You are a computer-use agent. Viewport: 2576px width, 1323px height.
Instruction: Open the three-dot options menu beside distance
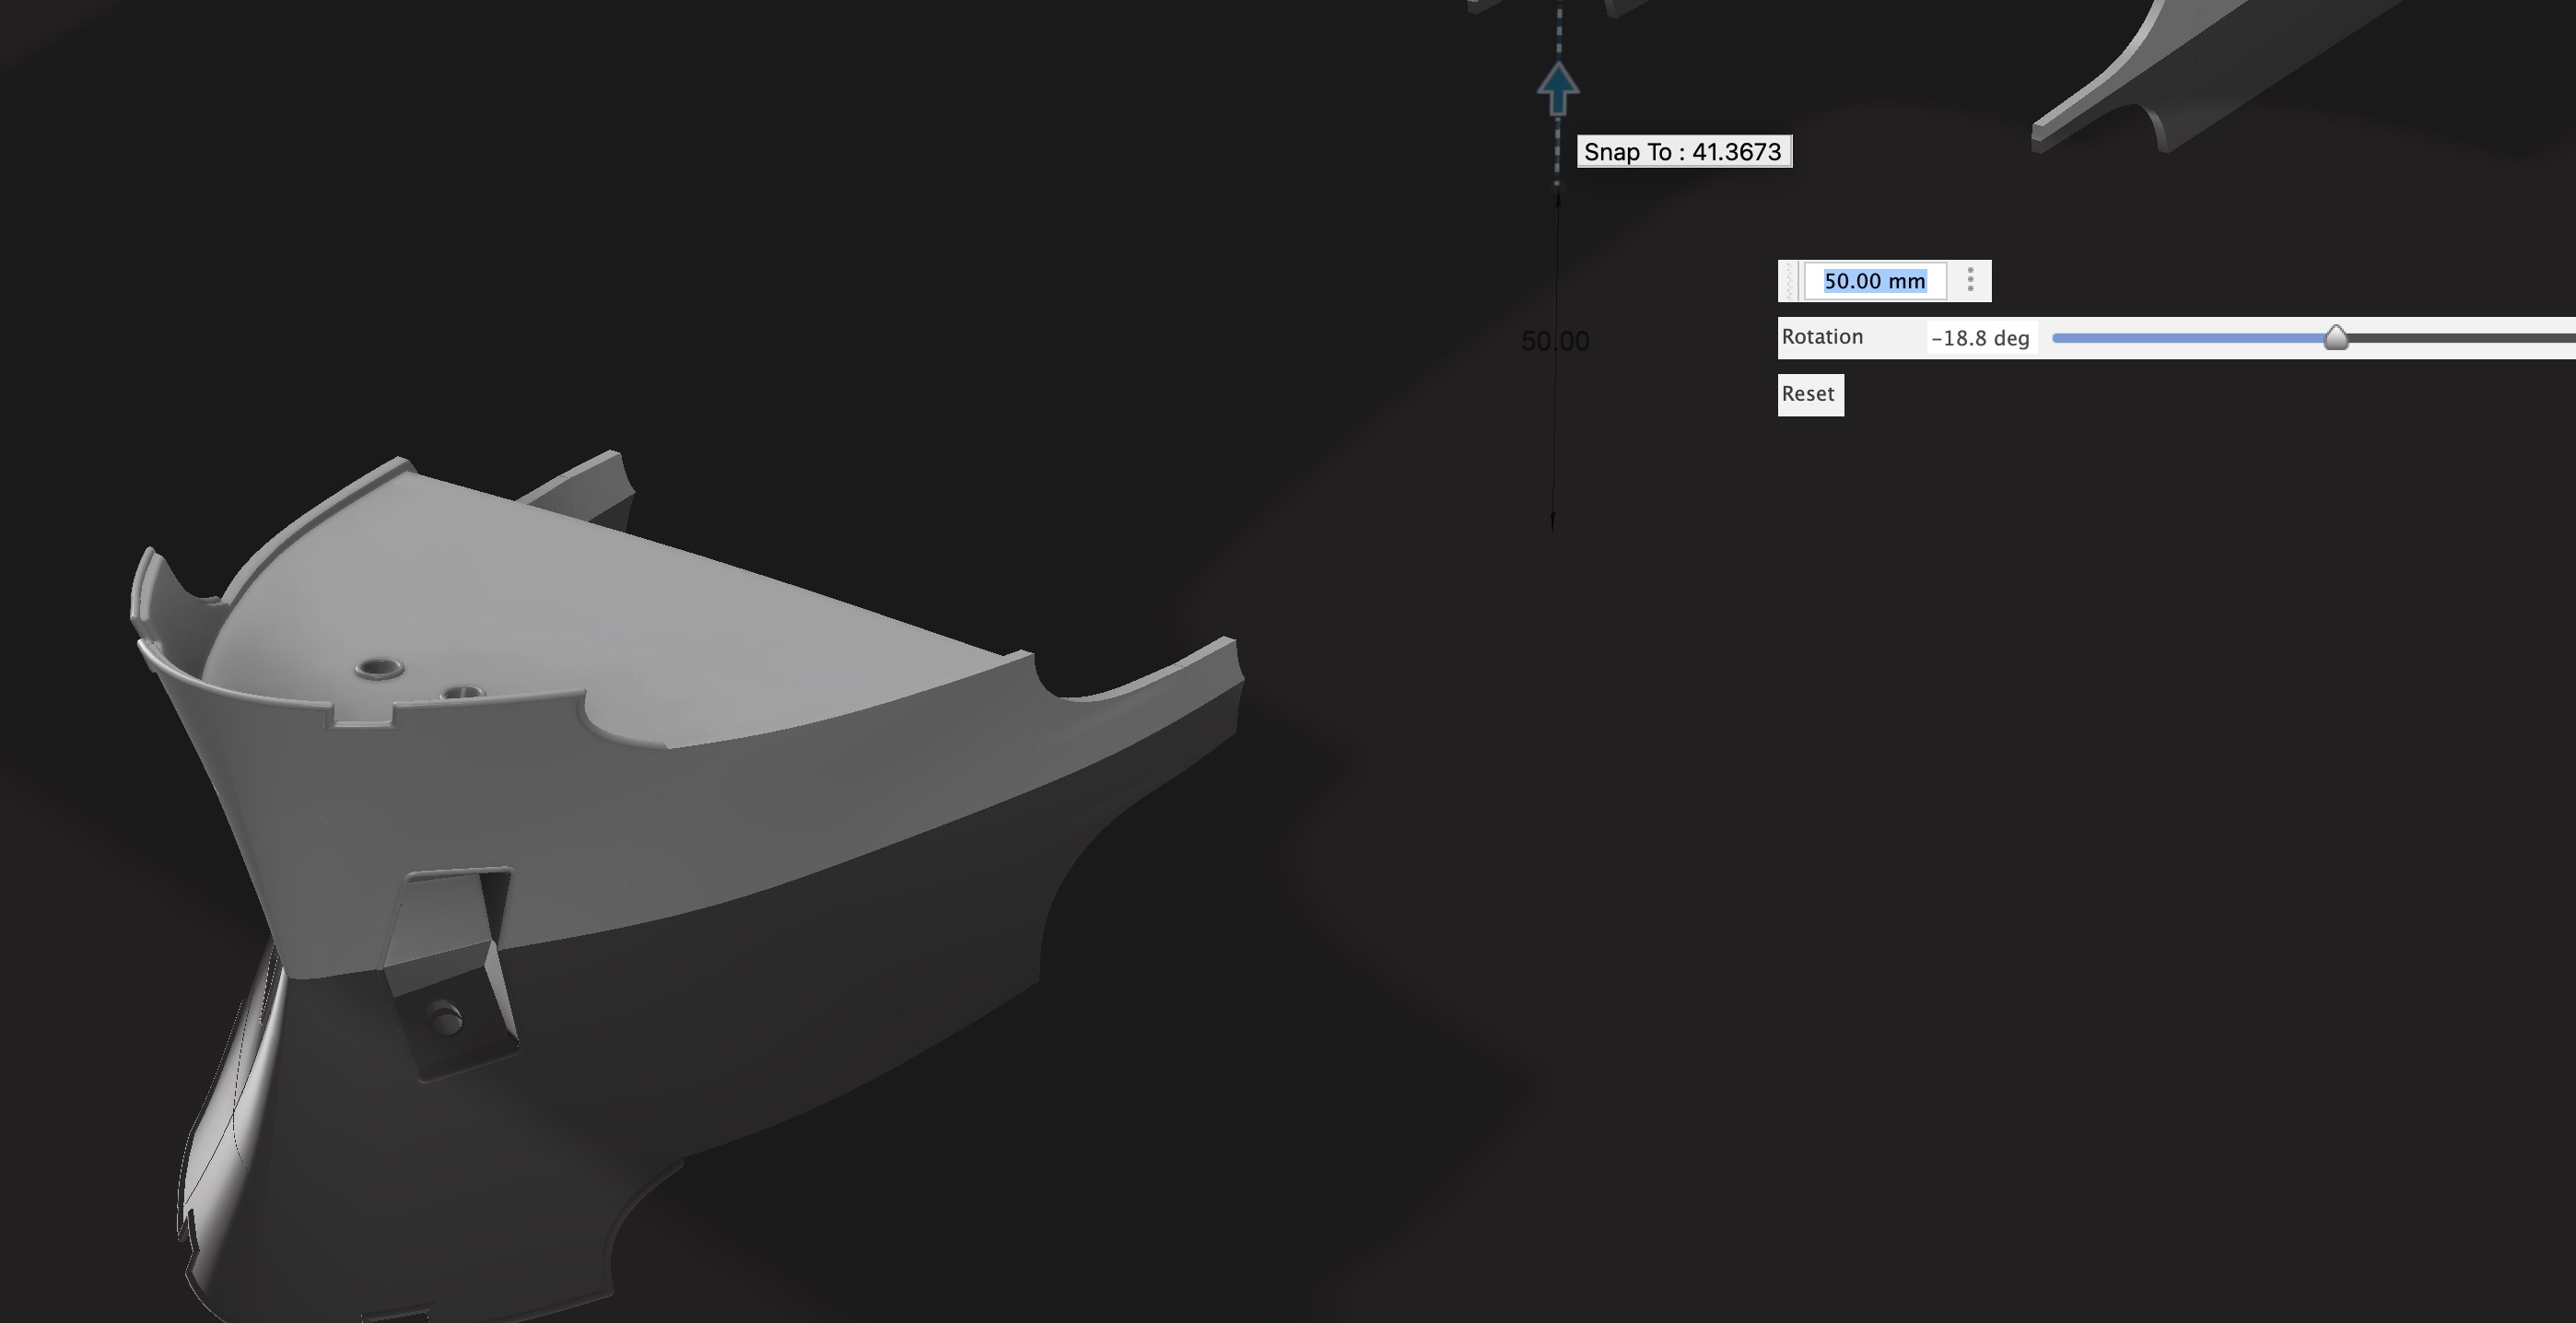point(1970,280)
